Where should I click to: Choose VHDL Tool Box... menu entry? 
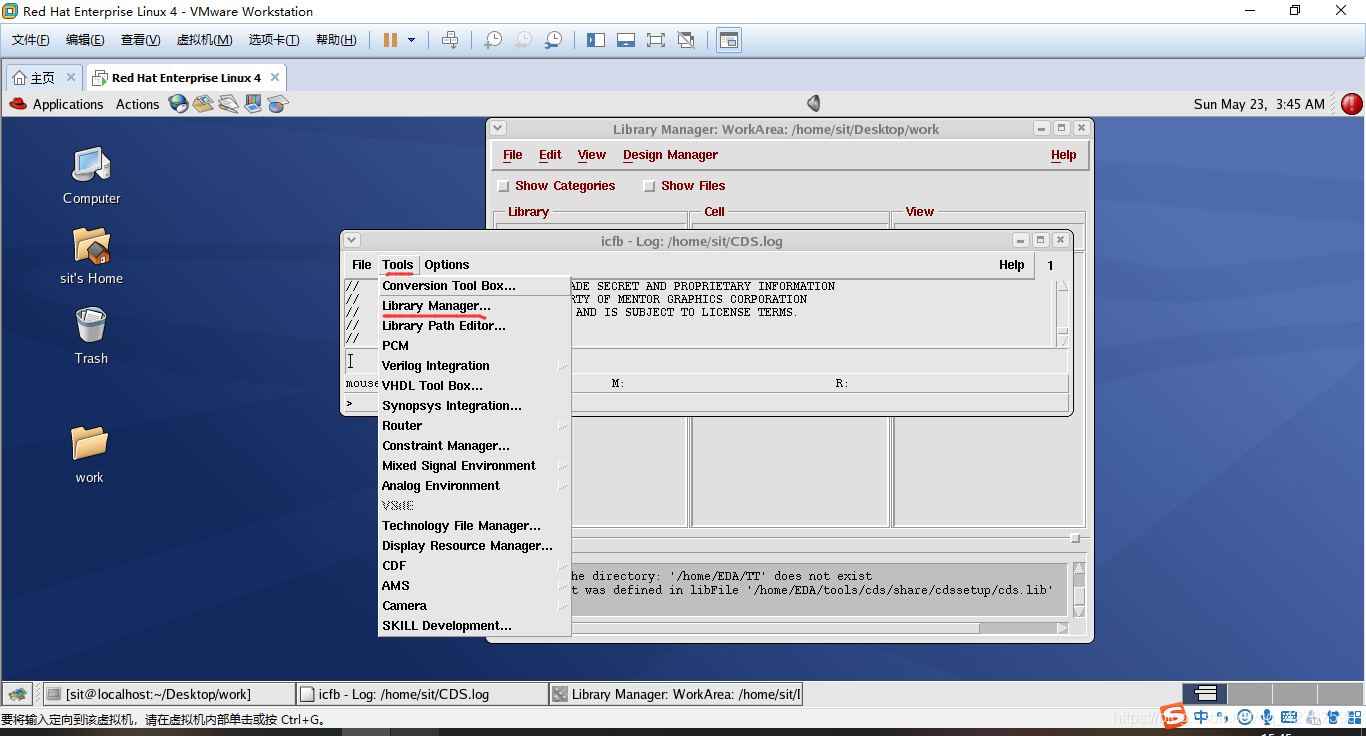tap(474, 386)
